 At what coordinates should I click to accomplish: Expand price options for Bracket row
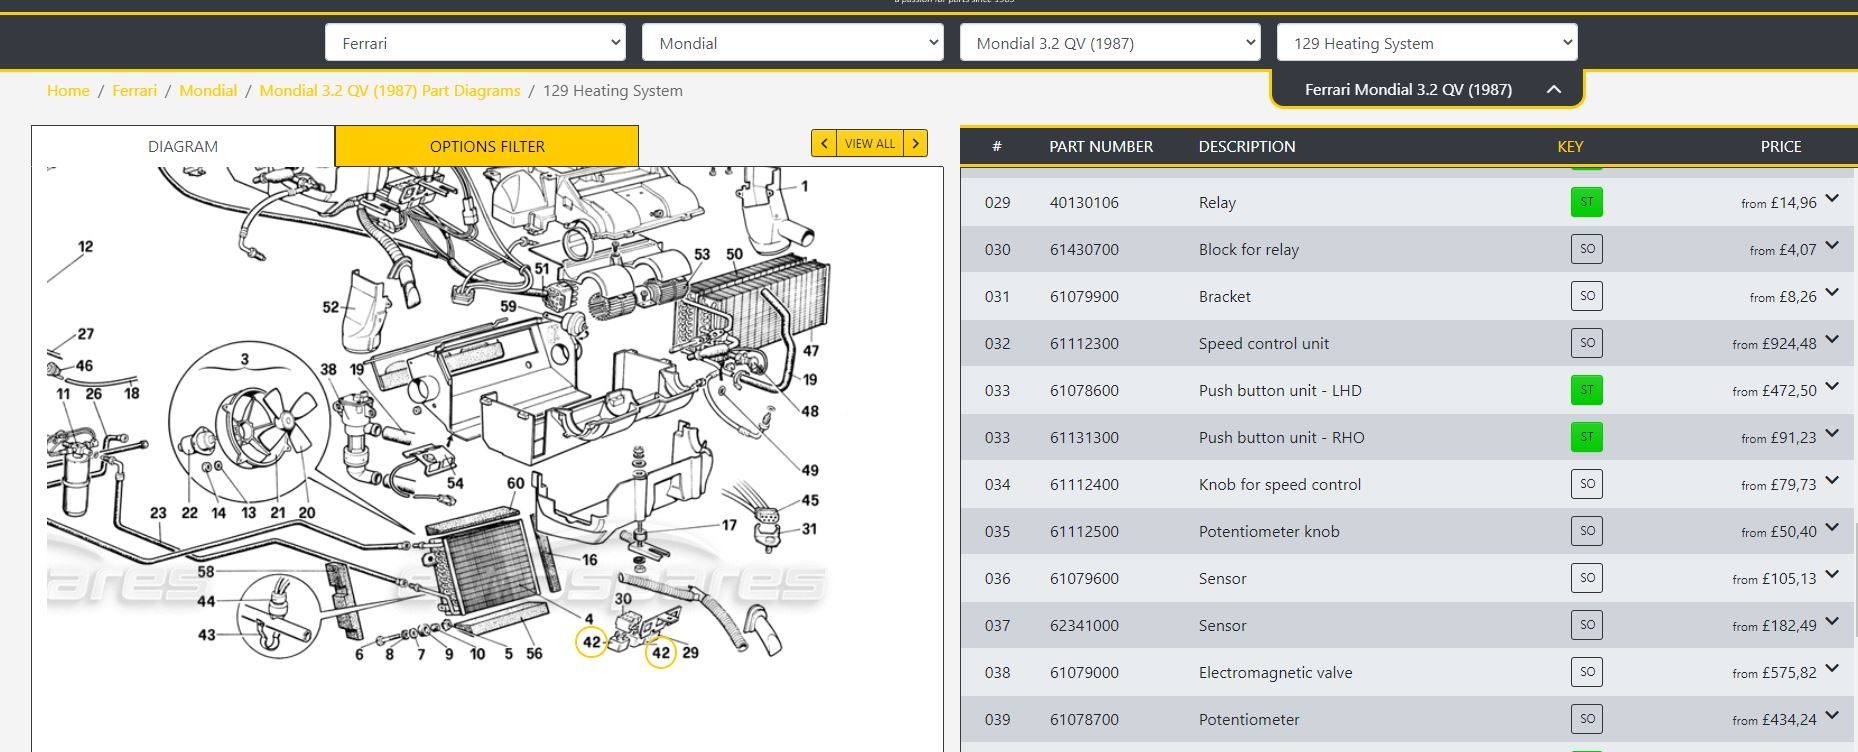1831,293
